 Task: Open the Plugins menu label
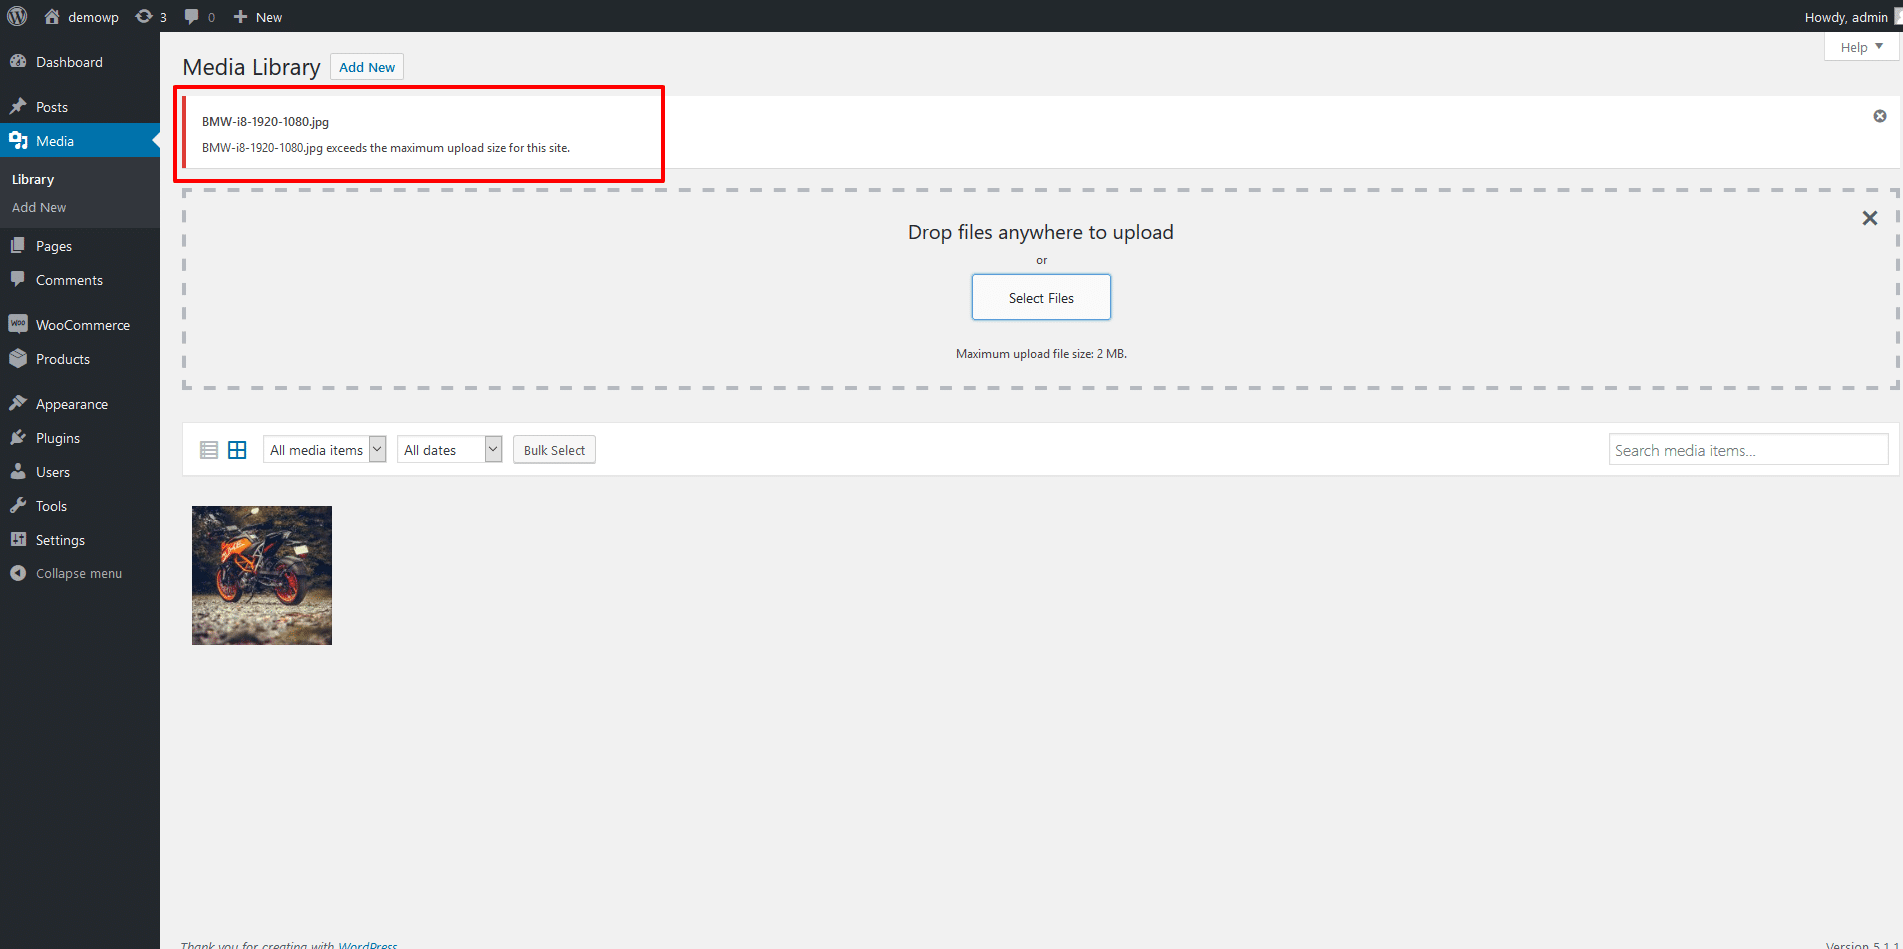pos(58,438)
